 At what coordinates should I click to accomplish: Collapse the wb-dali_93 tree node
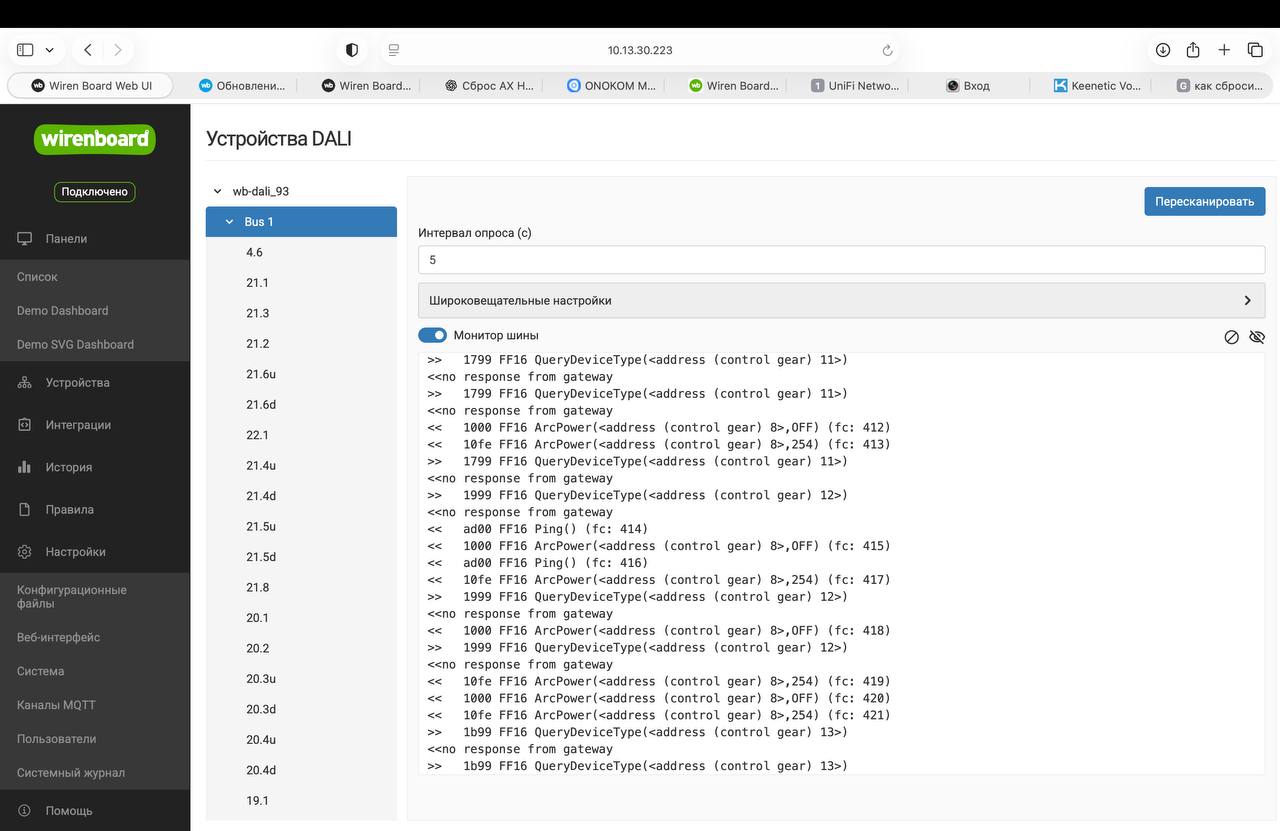[x=217, y=191]
